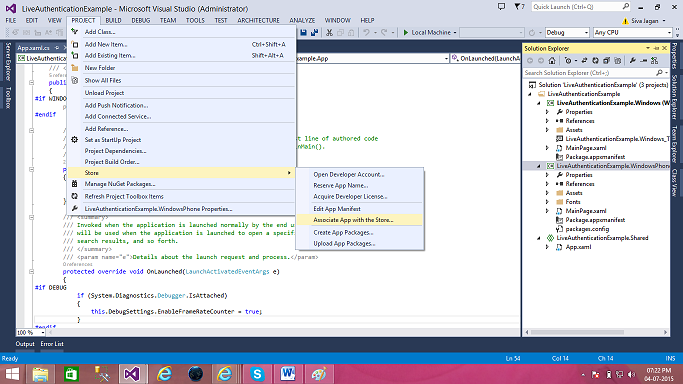Open the DEBUG menu
The image size is (683, 384).
click(141, 20)
